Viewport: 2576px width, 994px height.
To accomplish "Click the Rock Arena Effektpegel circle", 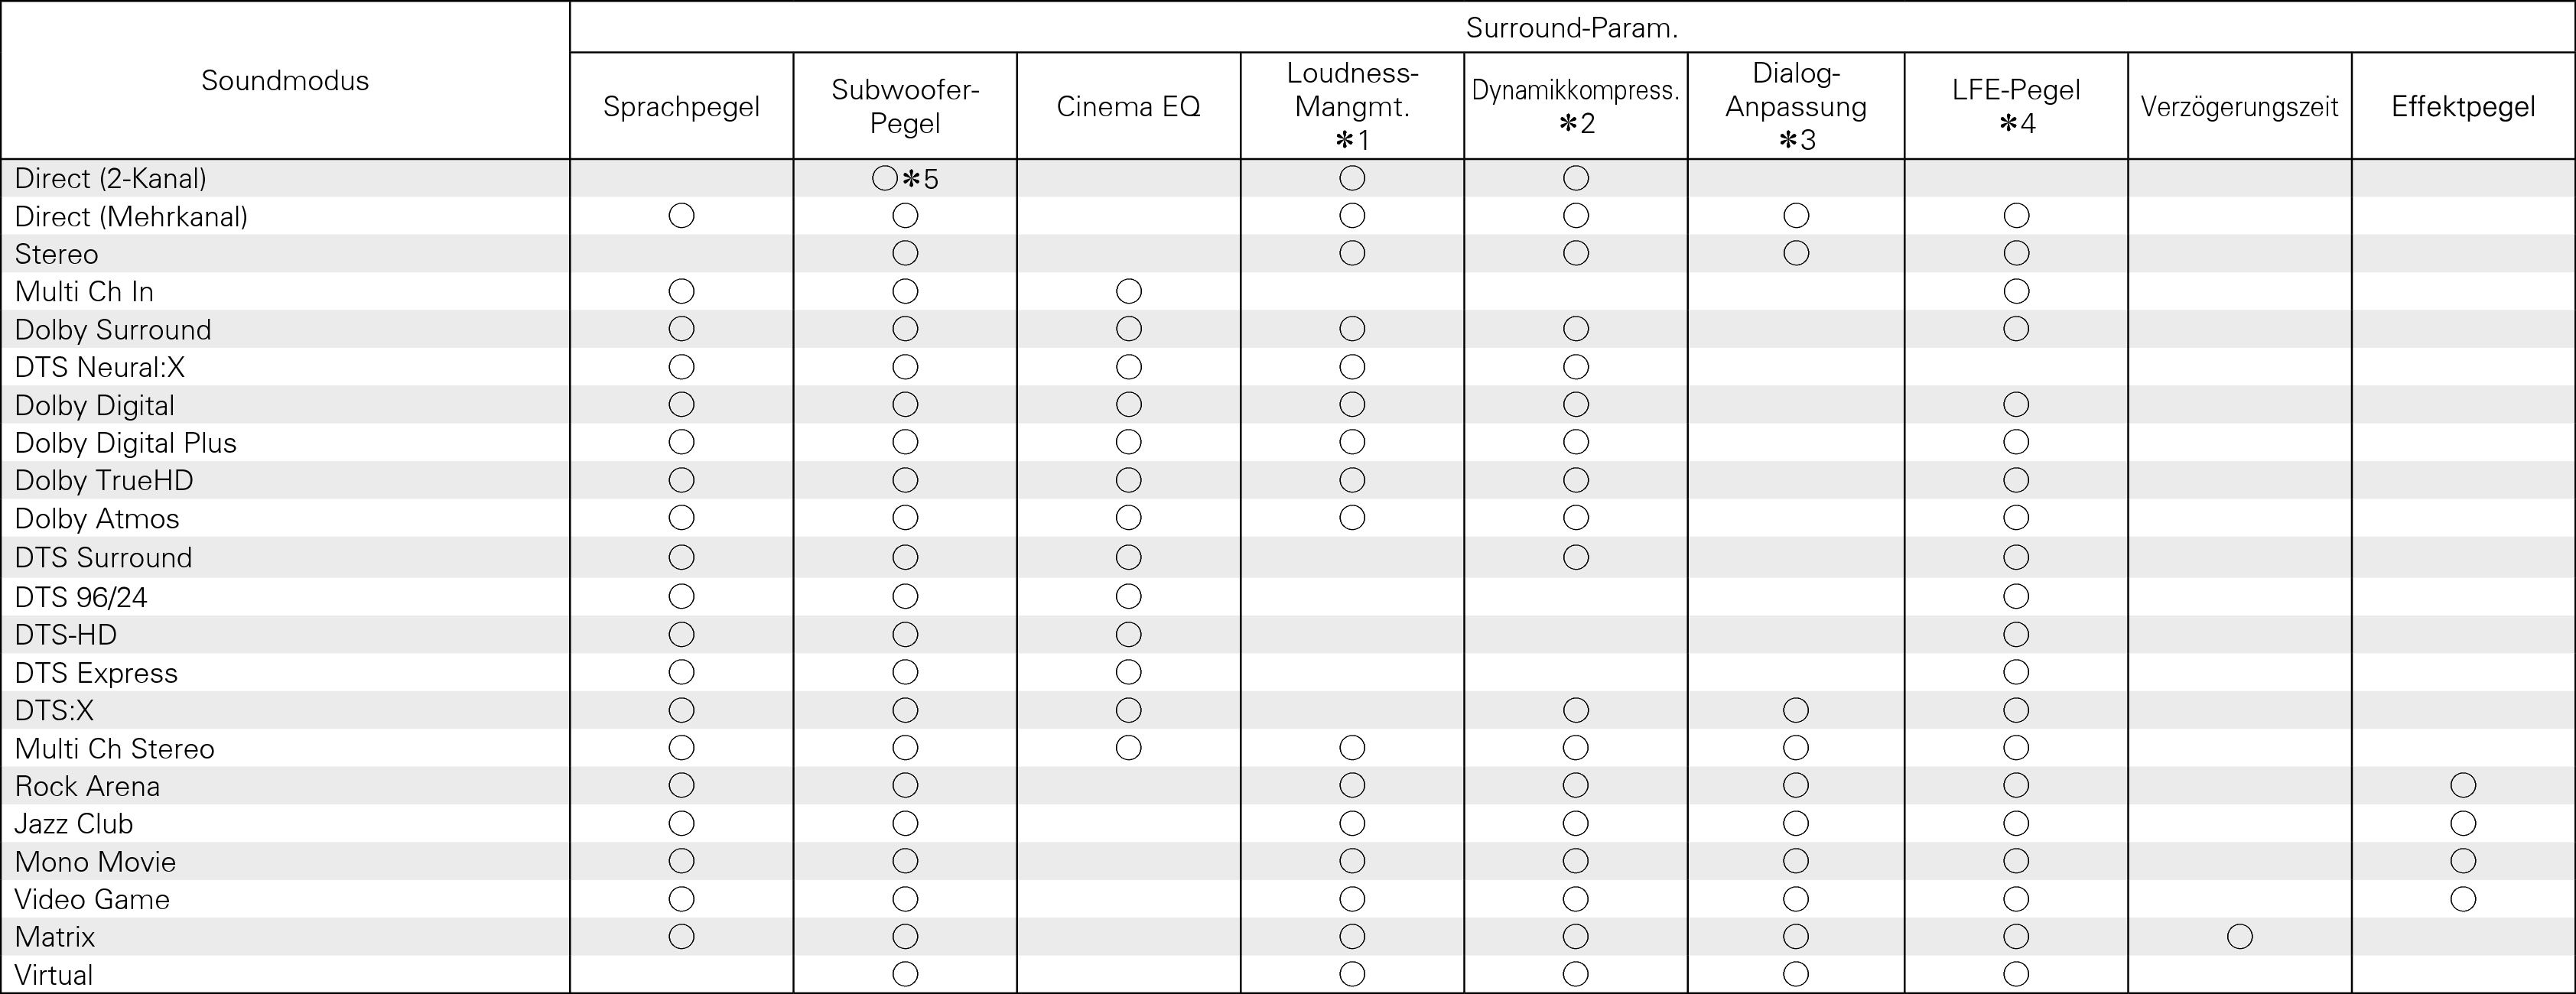I will pyautogui.click(x=2463, y=786).
